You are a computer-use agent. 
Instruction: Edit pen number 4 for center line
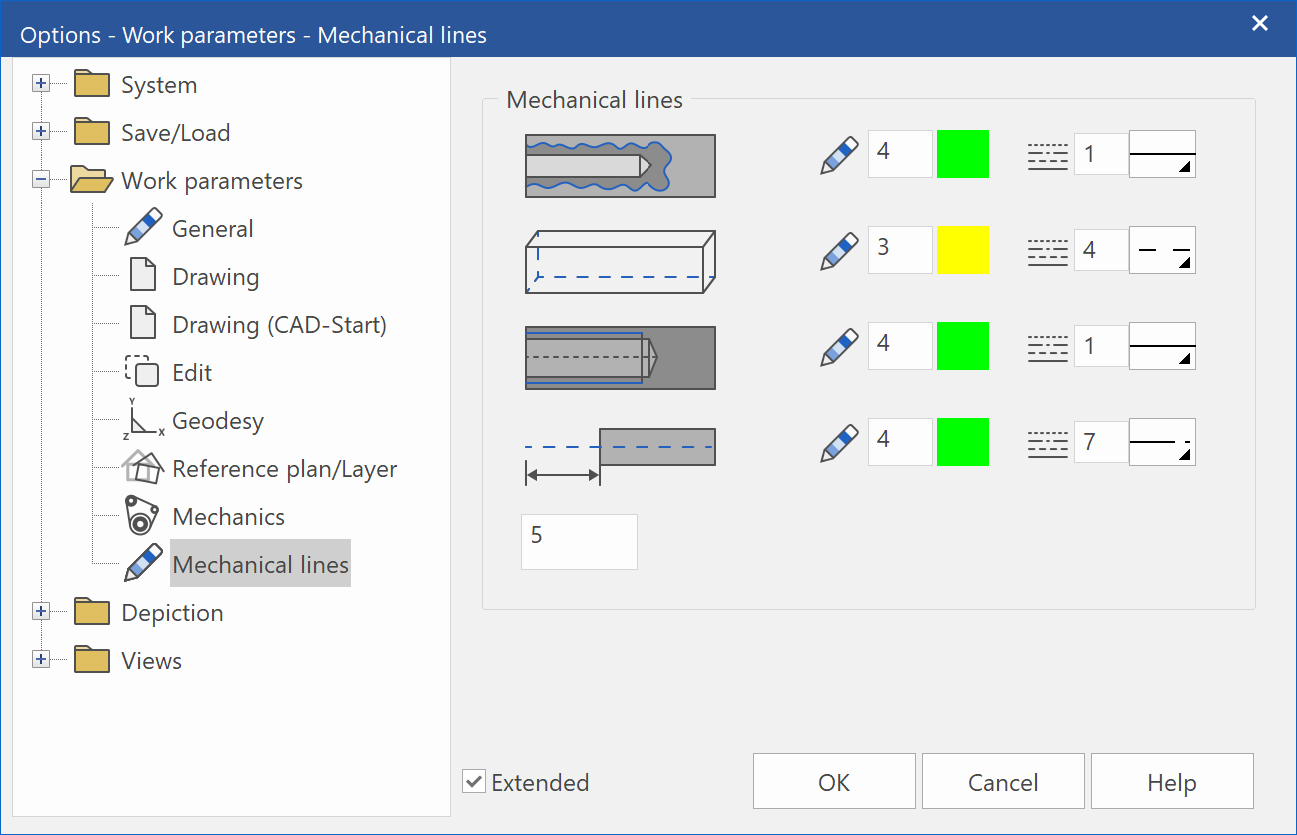click(900, 442)
